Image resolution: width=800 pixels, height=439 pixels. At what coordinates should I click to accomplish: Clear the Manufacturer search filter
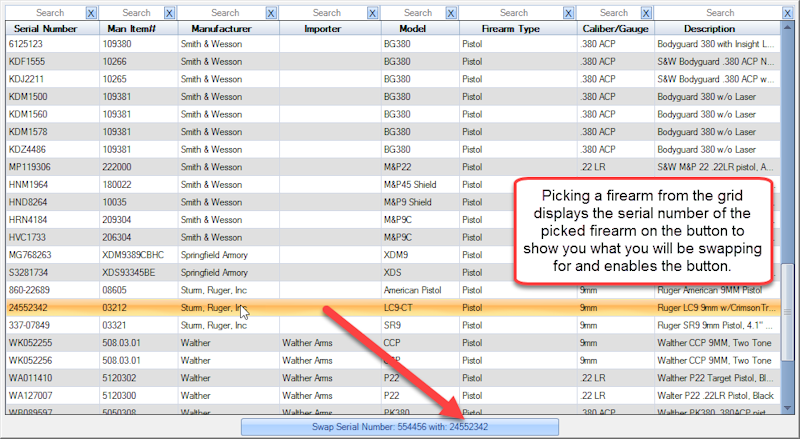click(271, 13)
